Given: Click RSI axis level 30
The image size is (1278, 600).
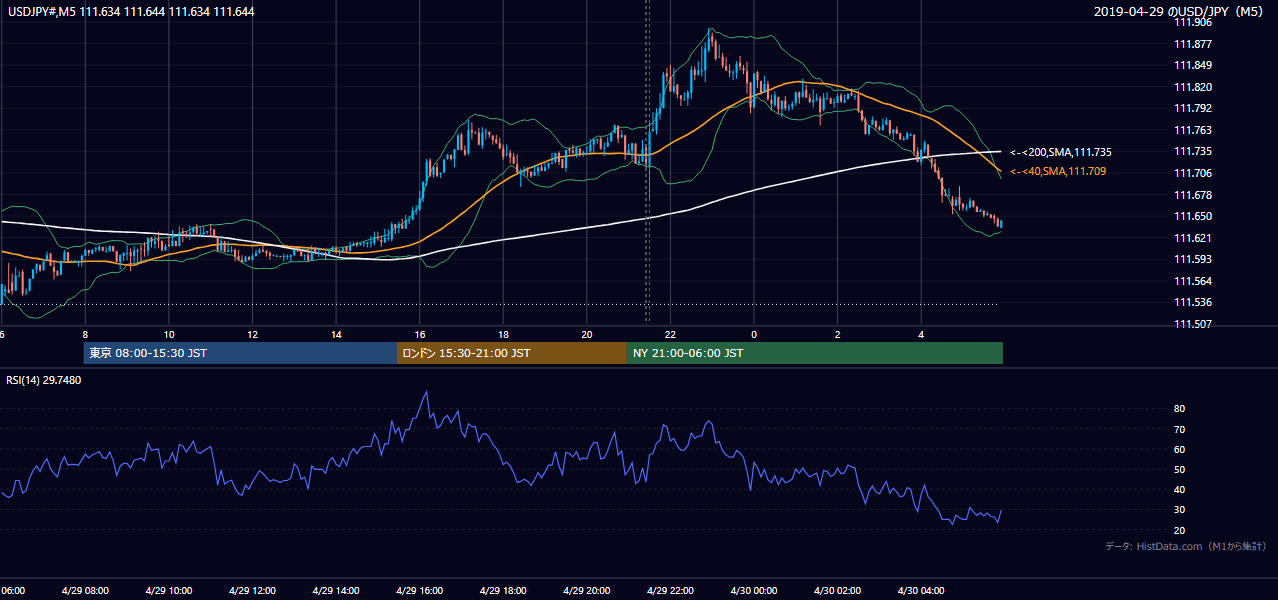Looking at the screenshot, I should tap(1179, 510).
